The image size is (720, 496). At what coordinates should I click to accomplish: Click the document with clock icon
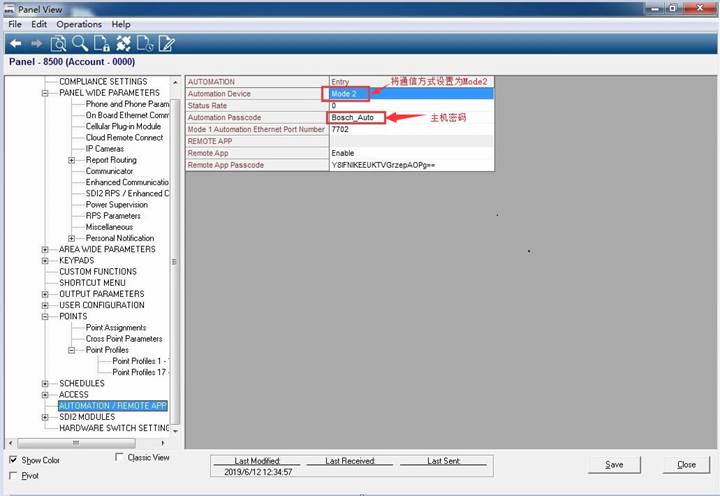(x=145, y=44)
